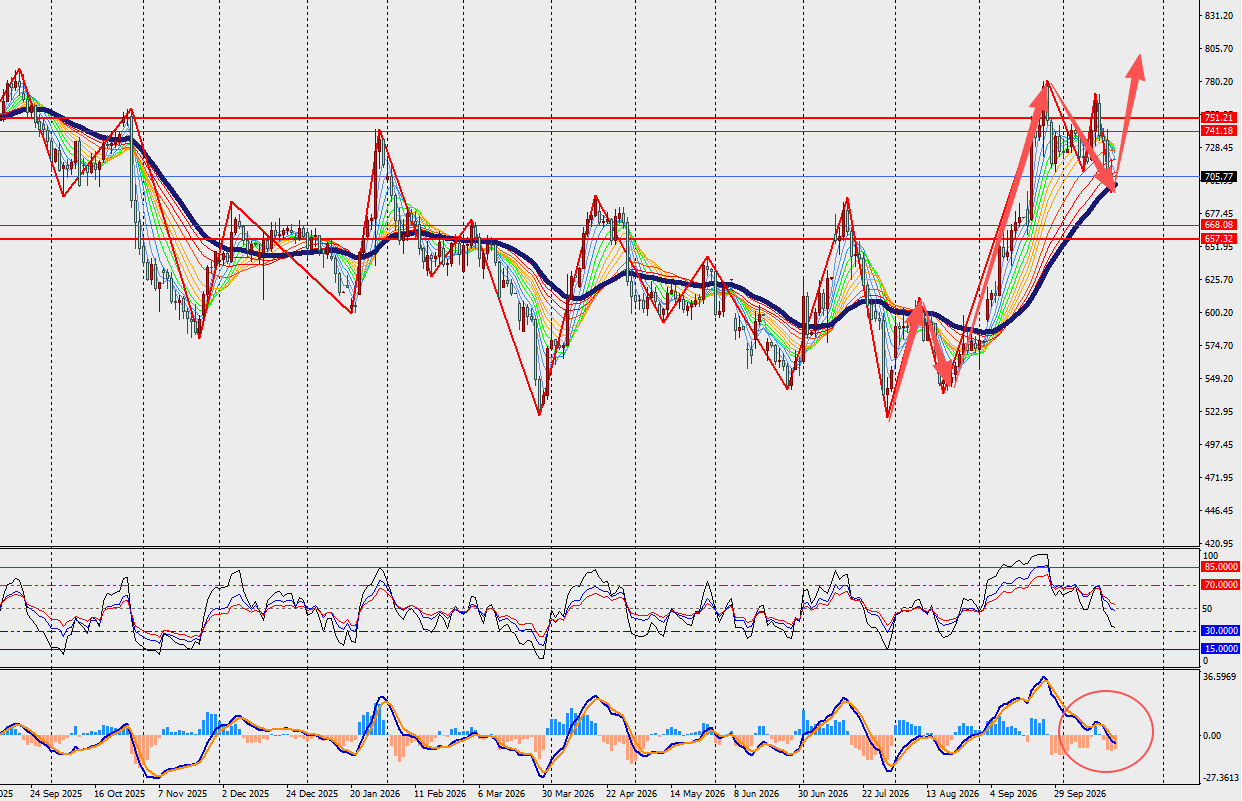The image size is (1242, 801).
Task: Click the 13 Aug 2026 date label
Action: [x=951, y=793]
